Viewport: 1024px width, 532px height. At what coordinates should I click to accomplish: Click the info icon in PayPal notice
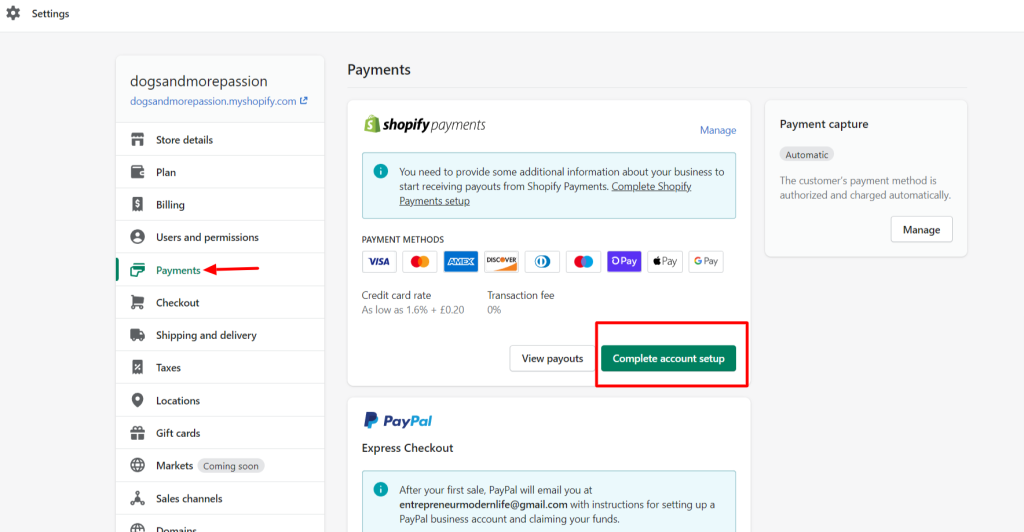point(381,489)
